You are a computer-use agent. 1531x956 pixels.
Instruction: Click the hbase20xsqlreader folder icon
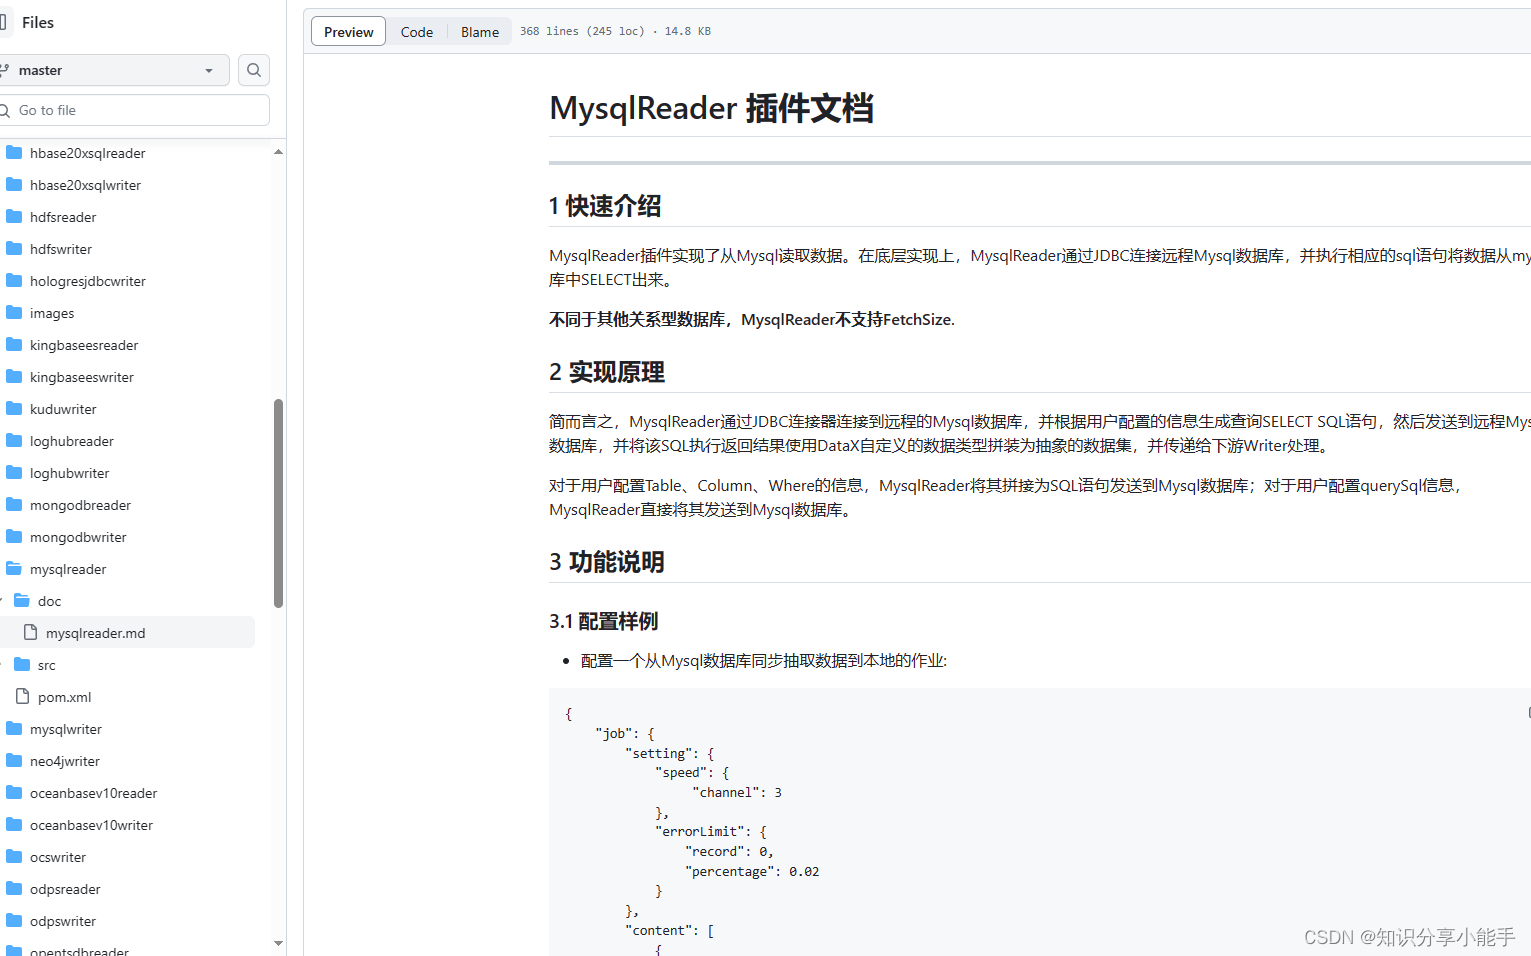coord(14,153)
